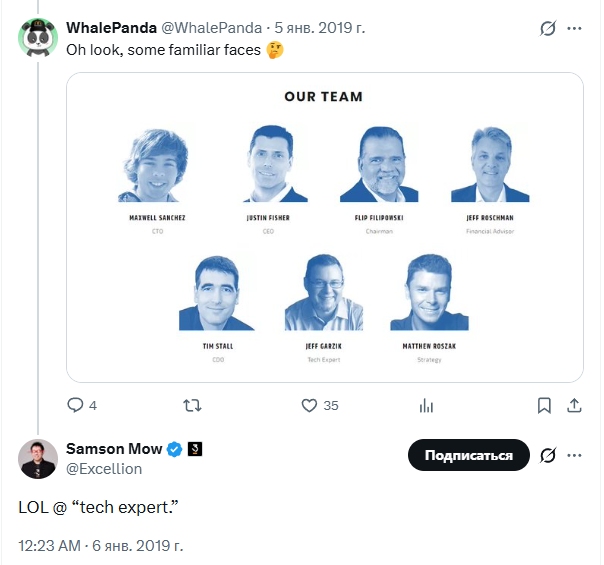Like WhalePanda's tweet with the heart icon

pos(310,406)
